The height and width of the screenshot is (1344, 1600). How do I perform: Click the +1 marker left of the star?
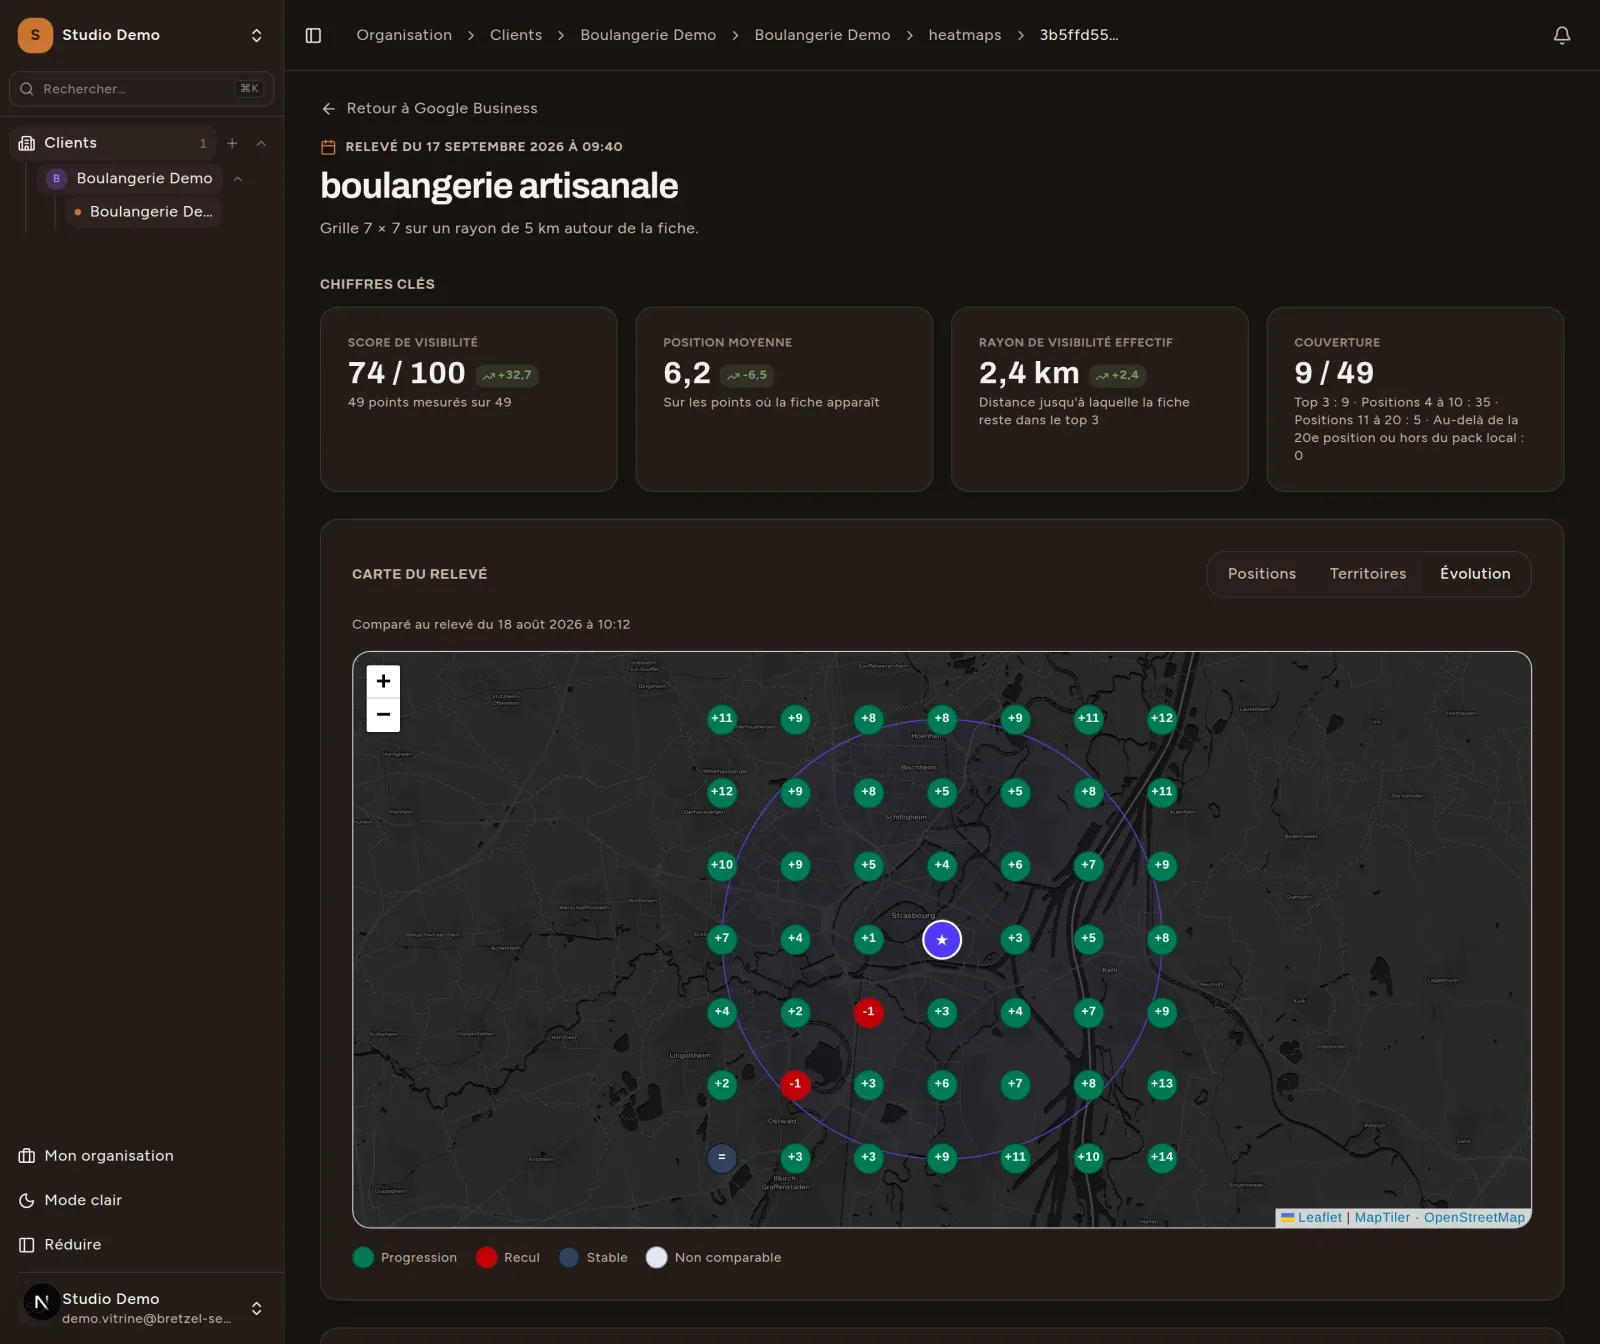pyautogui.click(x=868, y=938)
